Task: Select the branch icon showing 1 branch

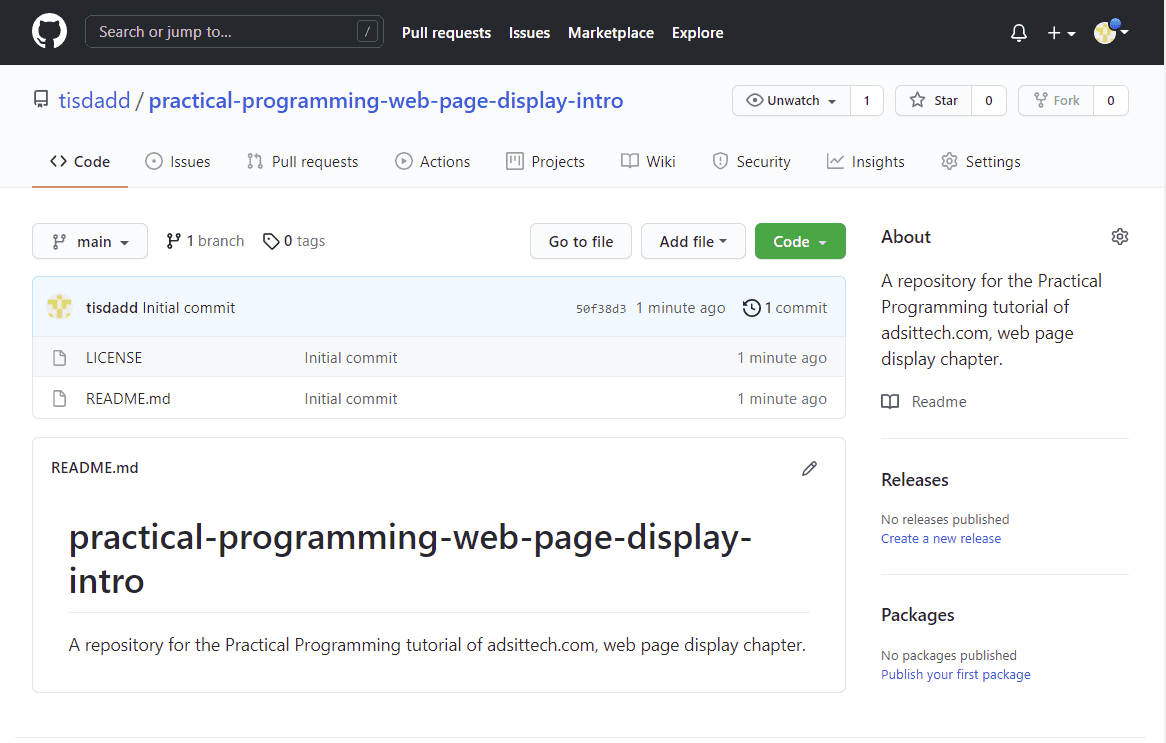Action: point(174,240)
